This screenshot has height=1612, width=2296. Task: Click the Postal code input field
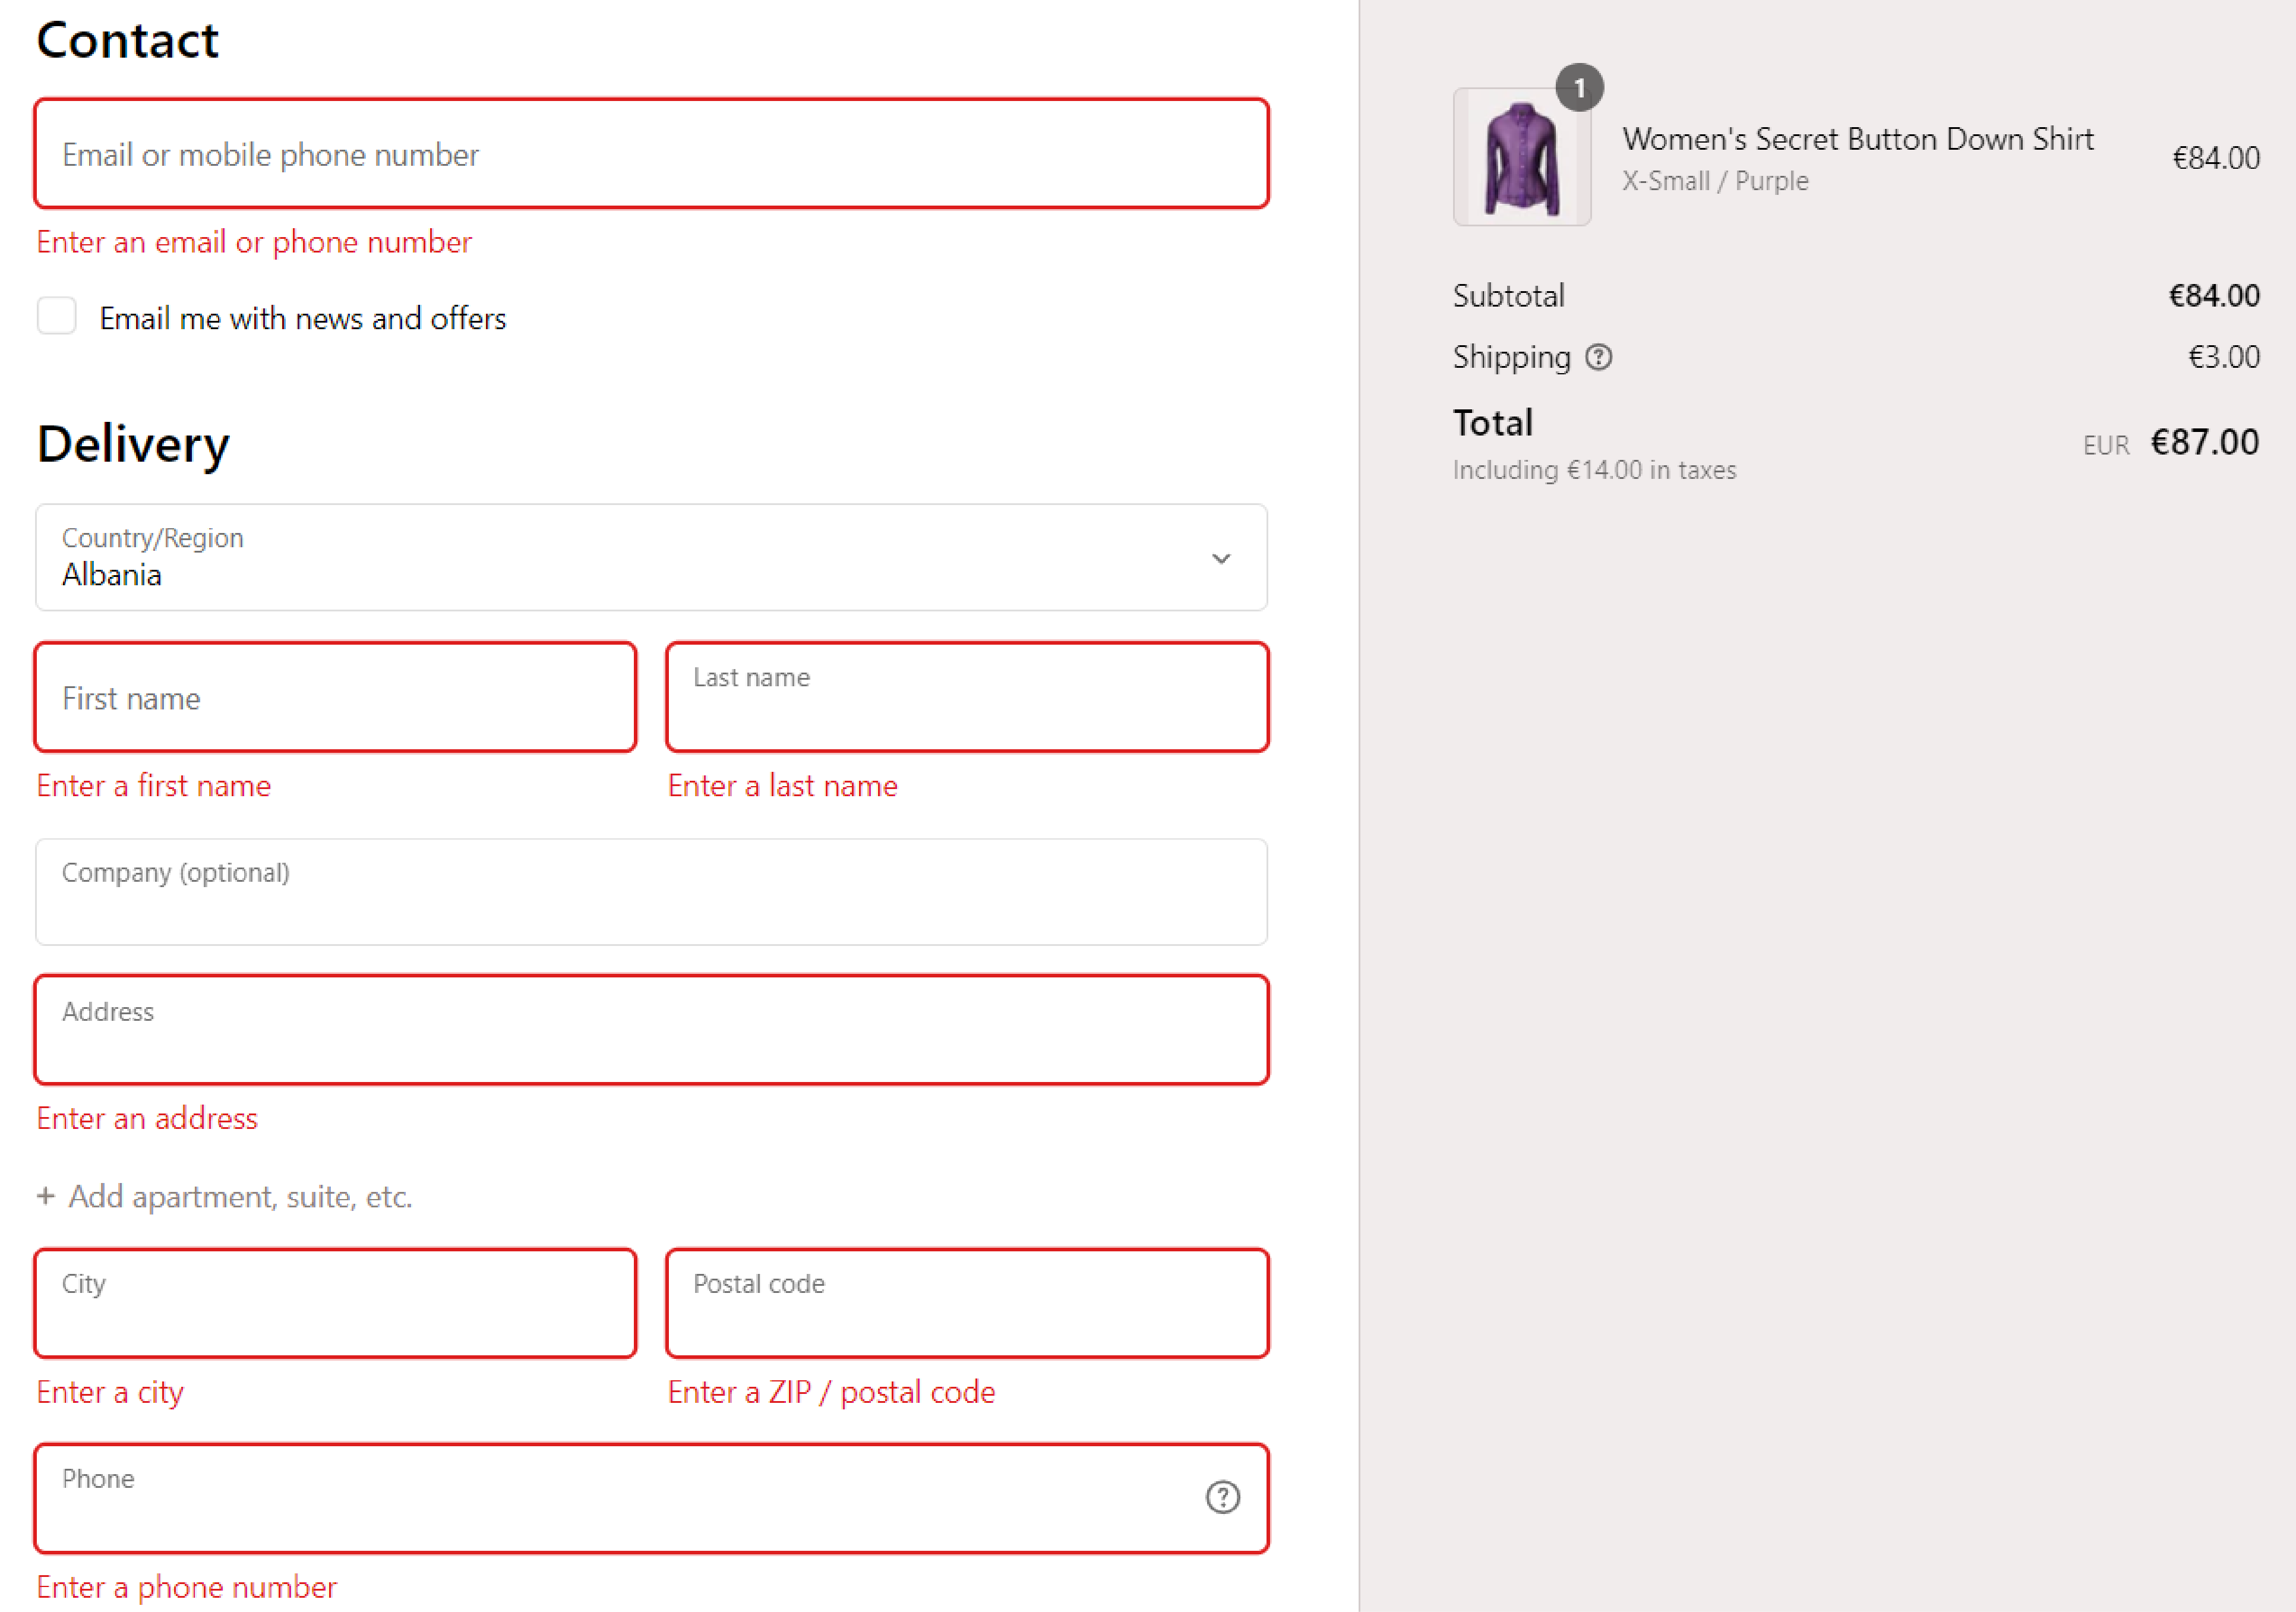966,1303
